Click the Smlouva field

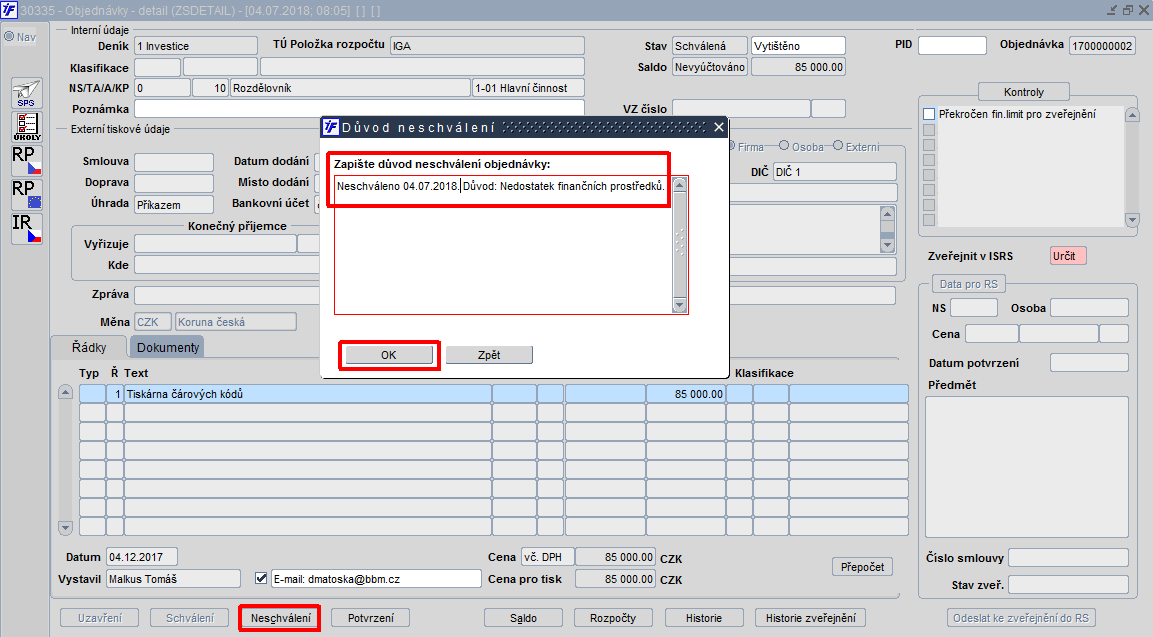[174, 162]
